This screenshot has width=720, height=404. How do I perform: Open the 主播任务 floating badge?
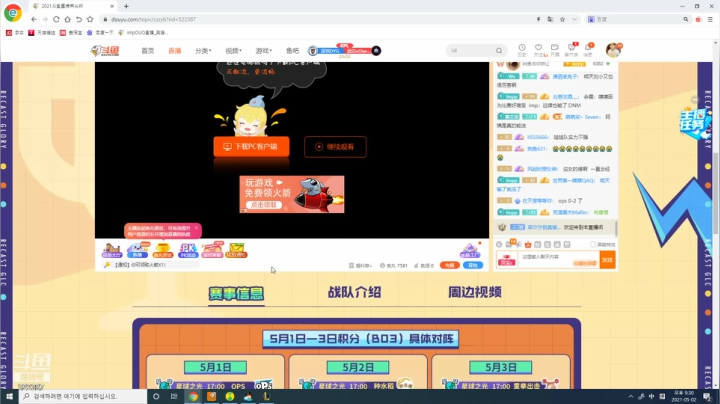tap(693, 122)
